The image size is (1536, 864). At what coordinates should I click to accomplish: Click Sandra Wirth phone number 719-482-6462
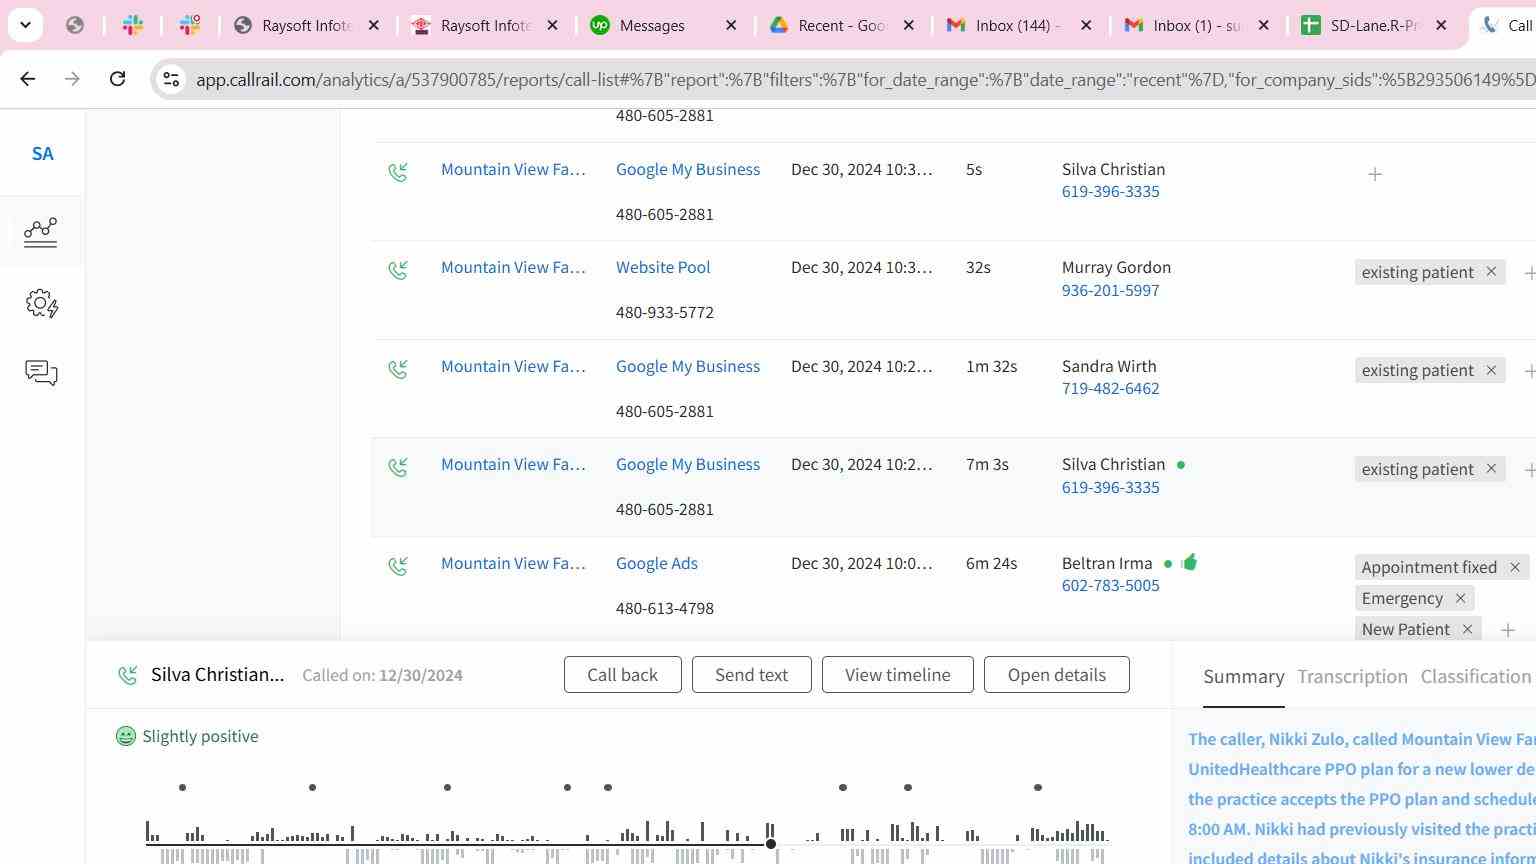1110,388
